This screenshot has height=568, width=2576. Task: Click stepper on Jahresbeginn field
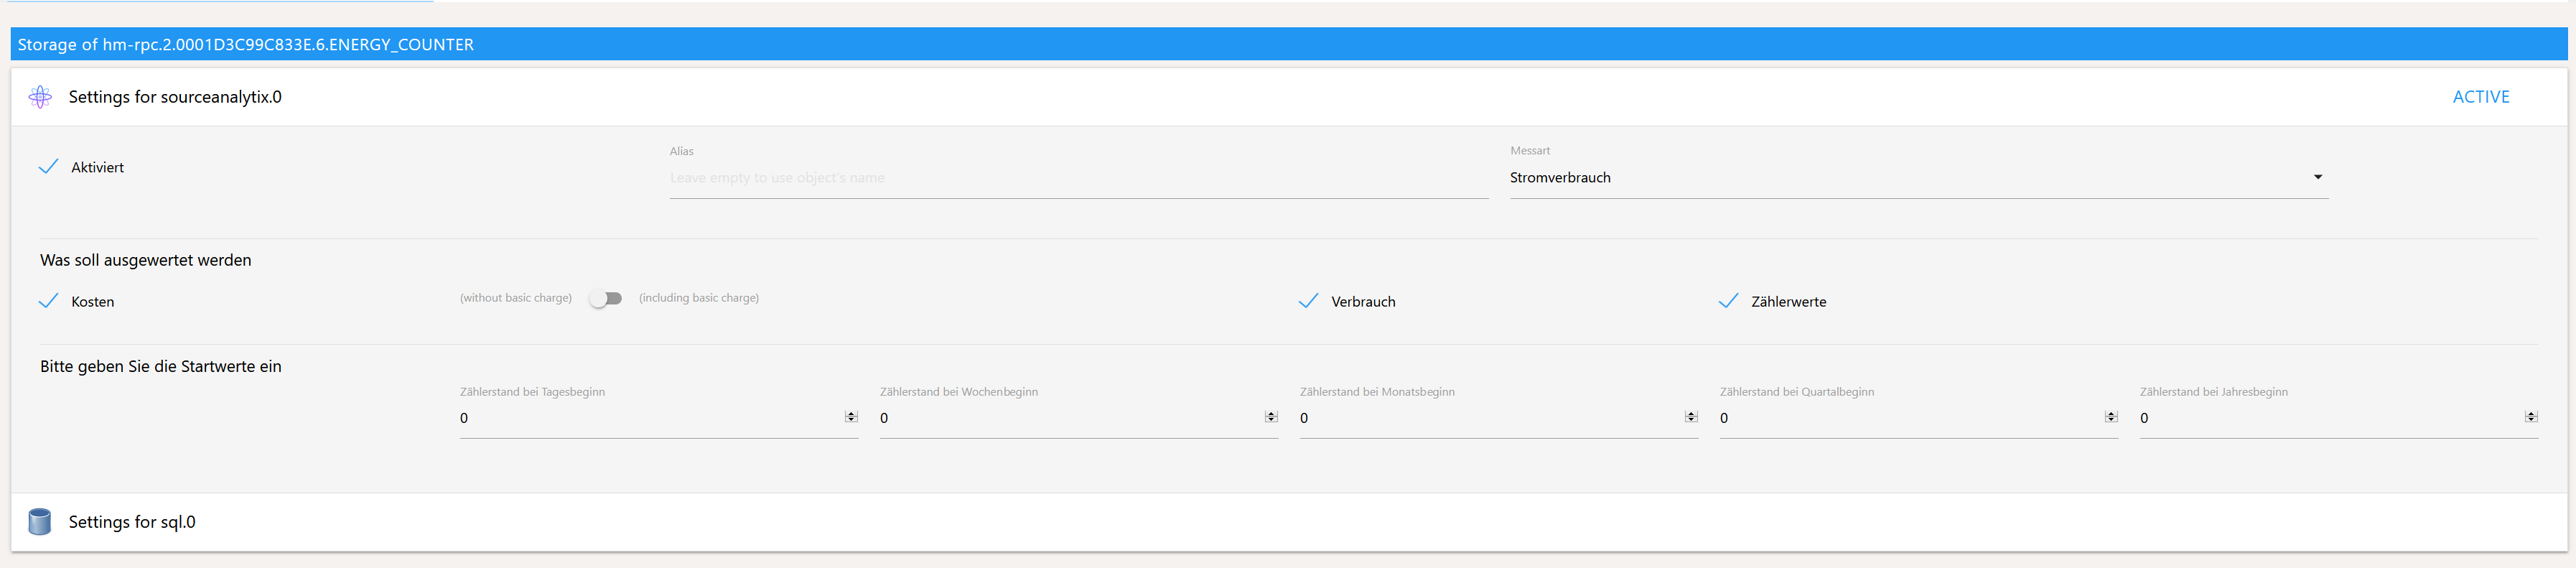coord(2531,417)
